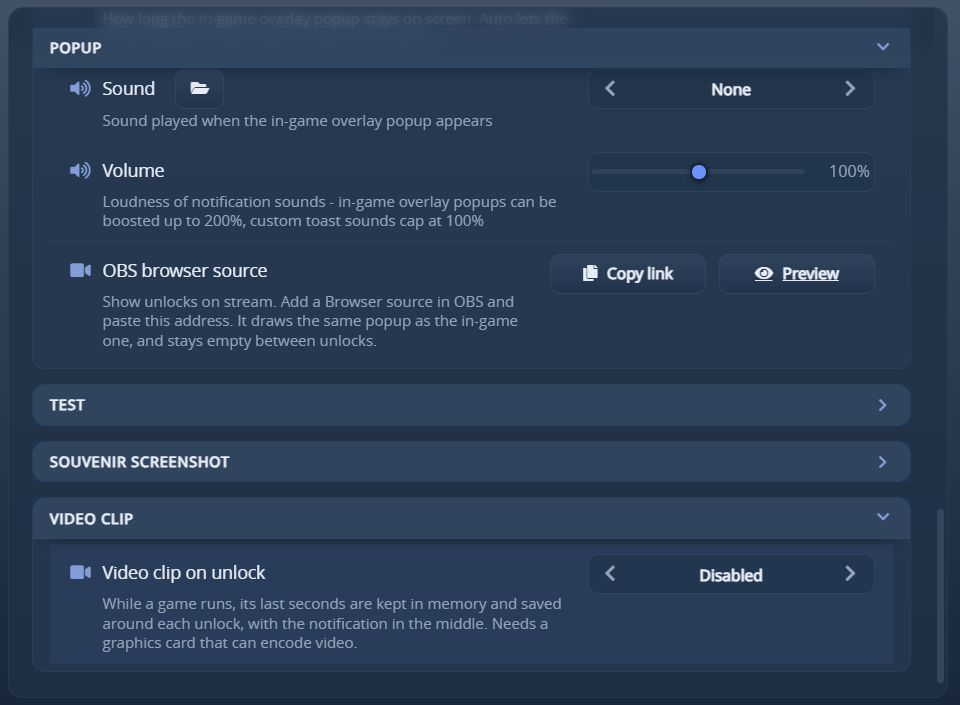The width and height of the screenshot is (960, 705).
Task: Expand the TEST section
Action: click(471, 405)
